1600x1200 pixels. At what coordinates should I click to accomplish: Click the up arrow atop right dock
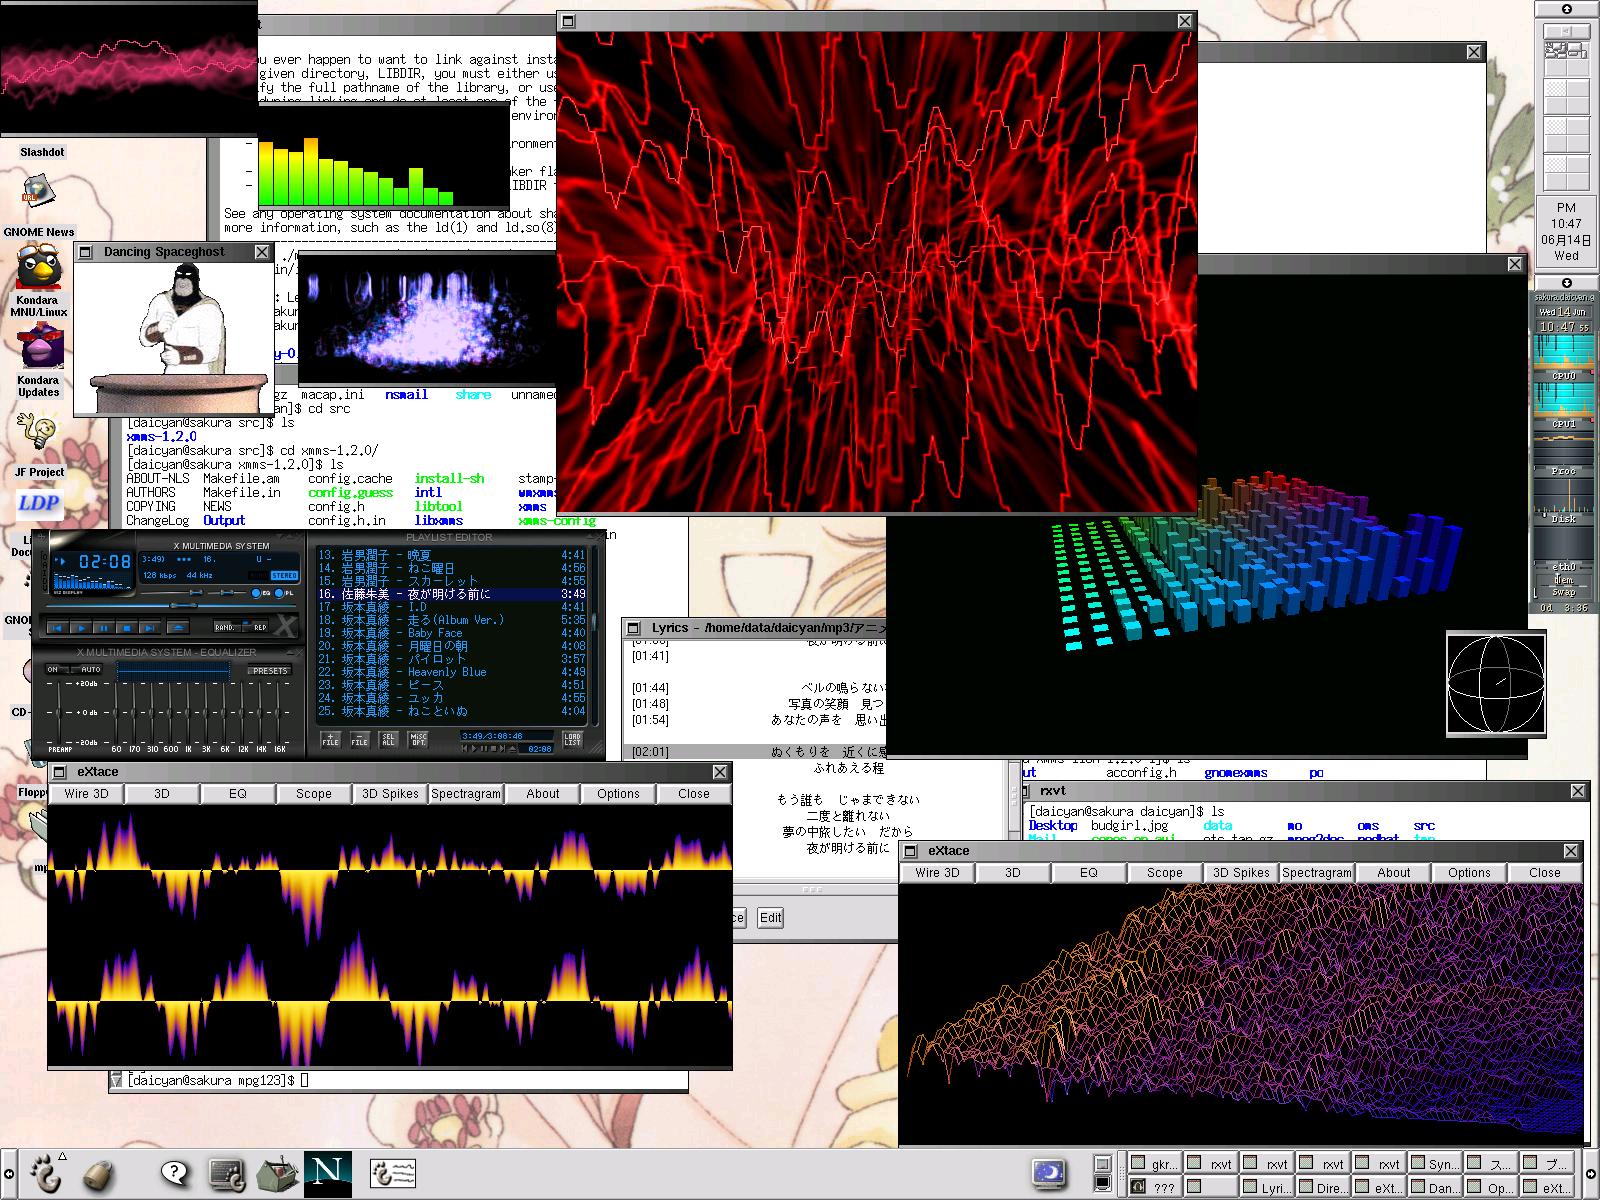point(1566,9)
